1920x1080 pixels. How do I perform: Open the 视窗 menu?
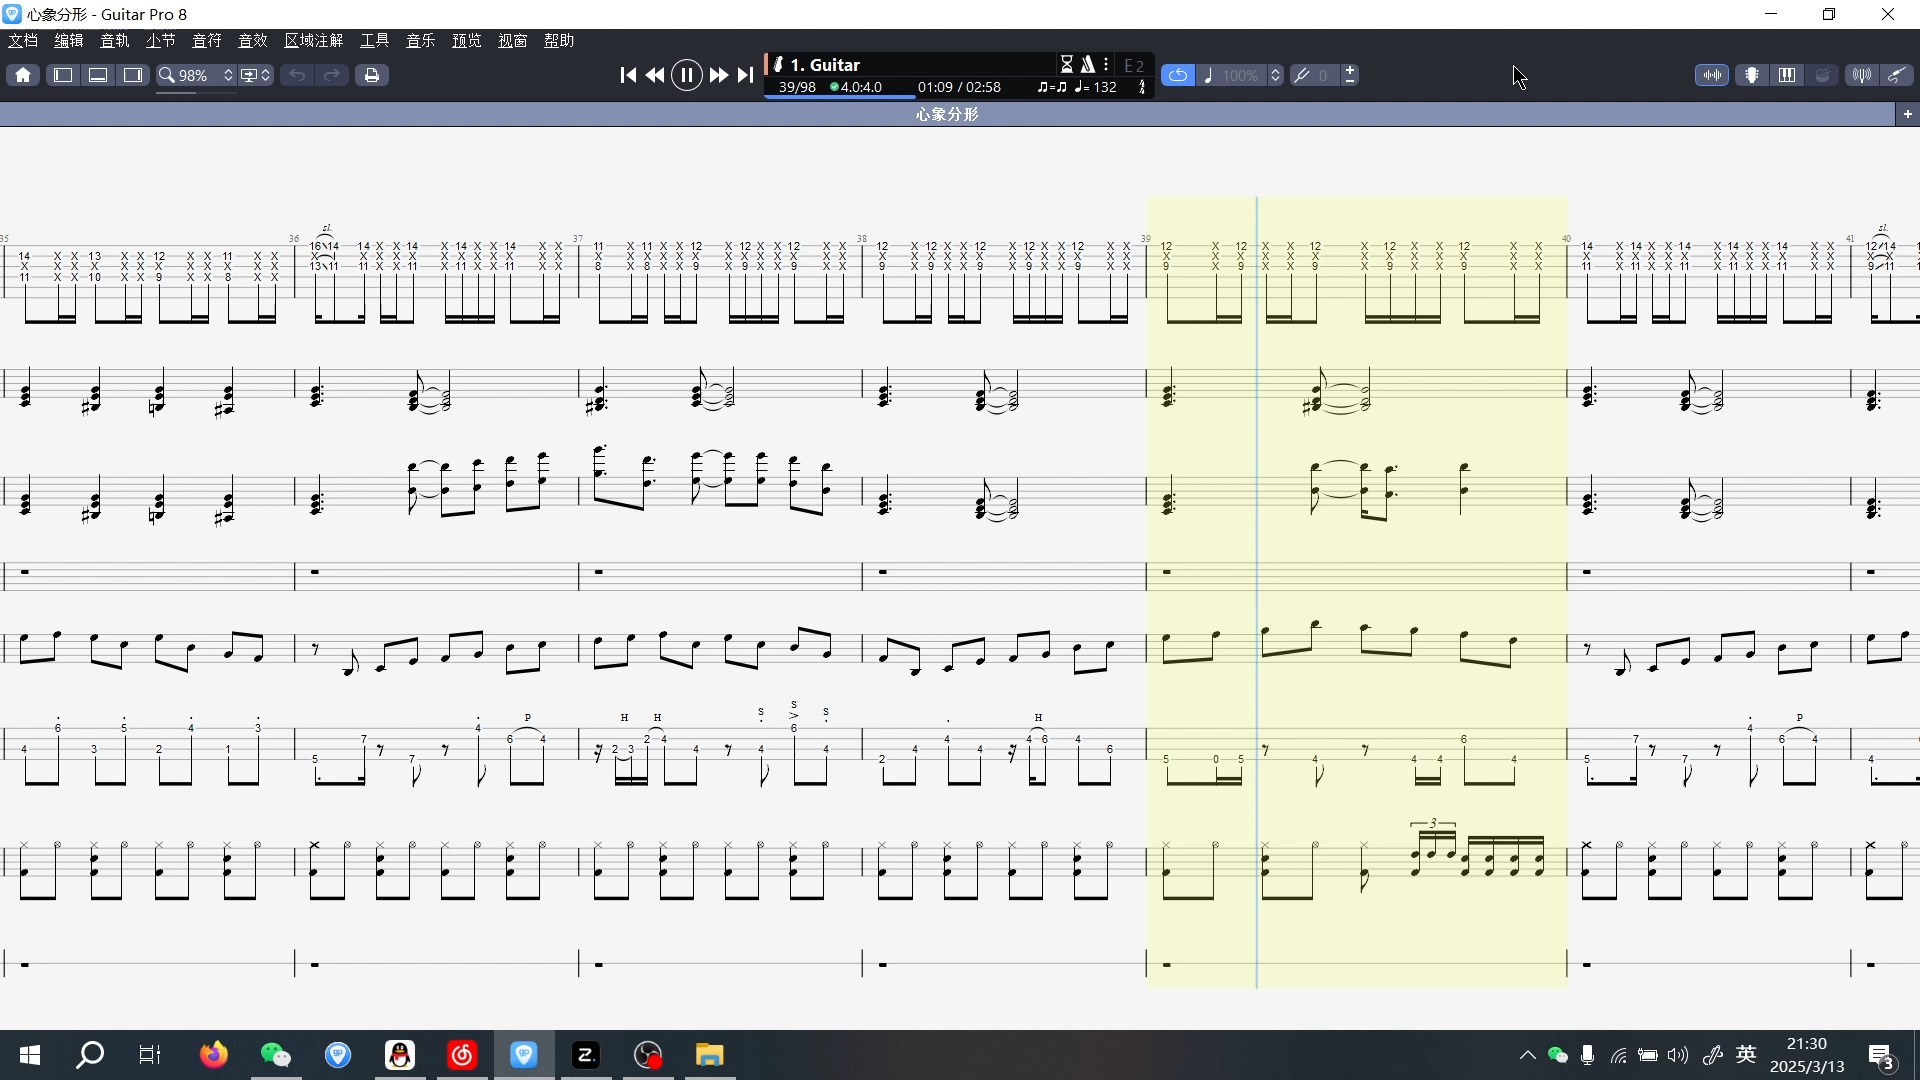tap(513, 41)
